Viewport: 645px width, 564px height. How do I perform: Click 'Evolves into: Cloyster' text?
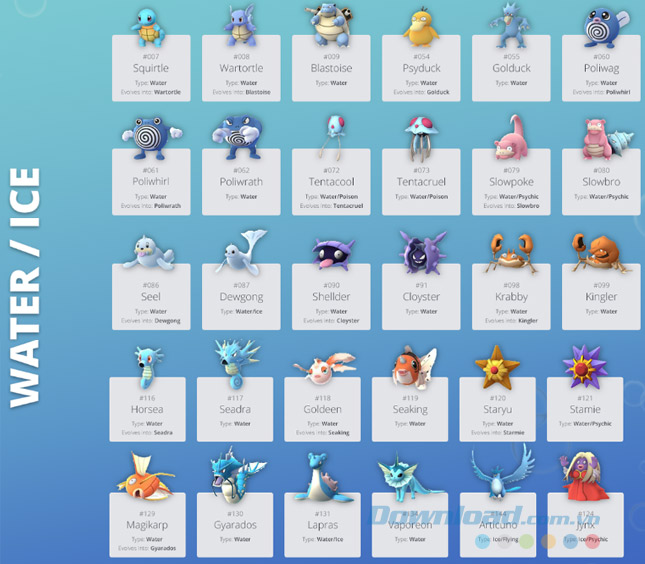331,320
